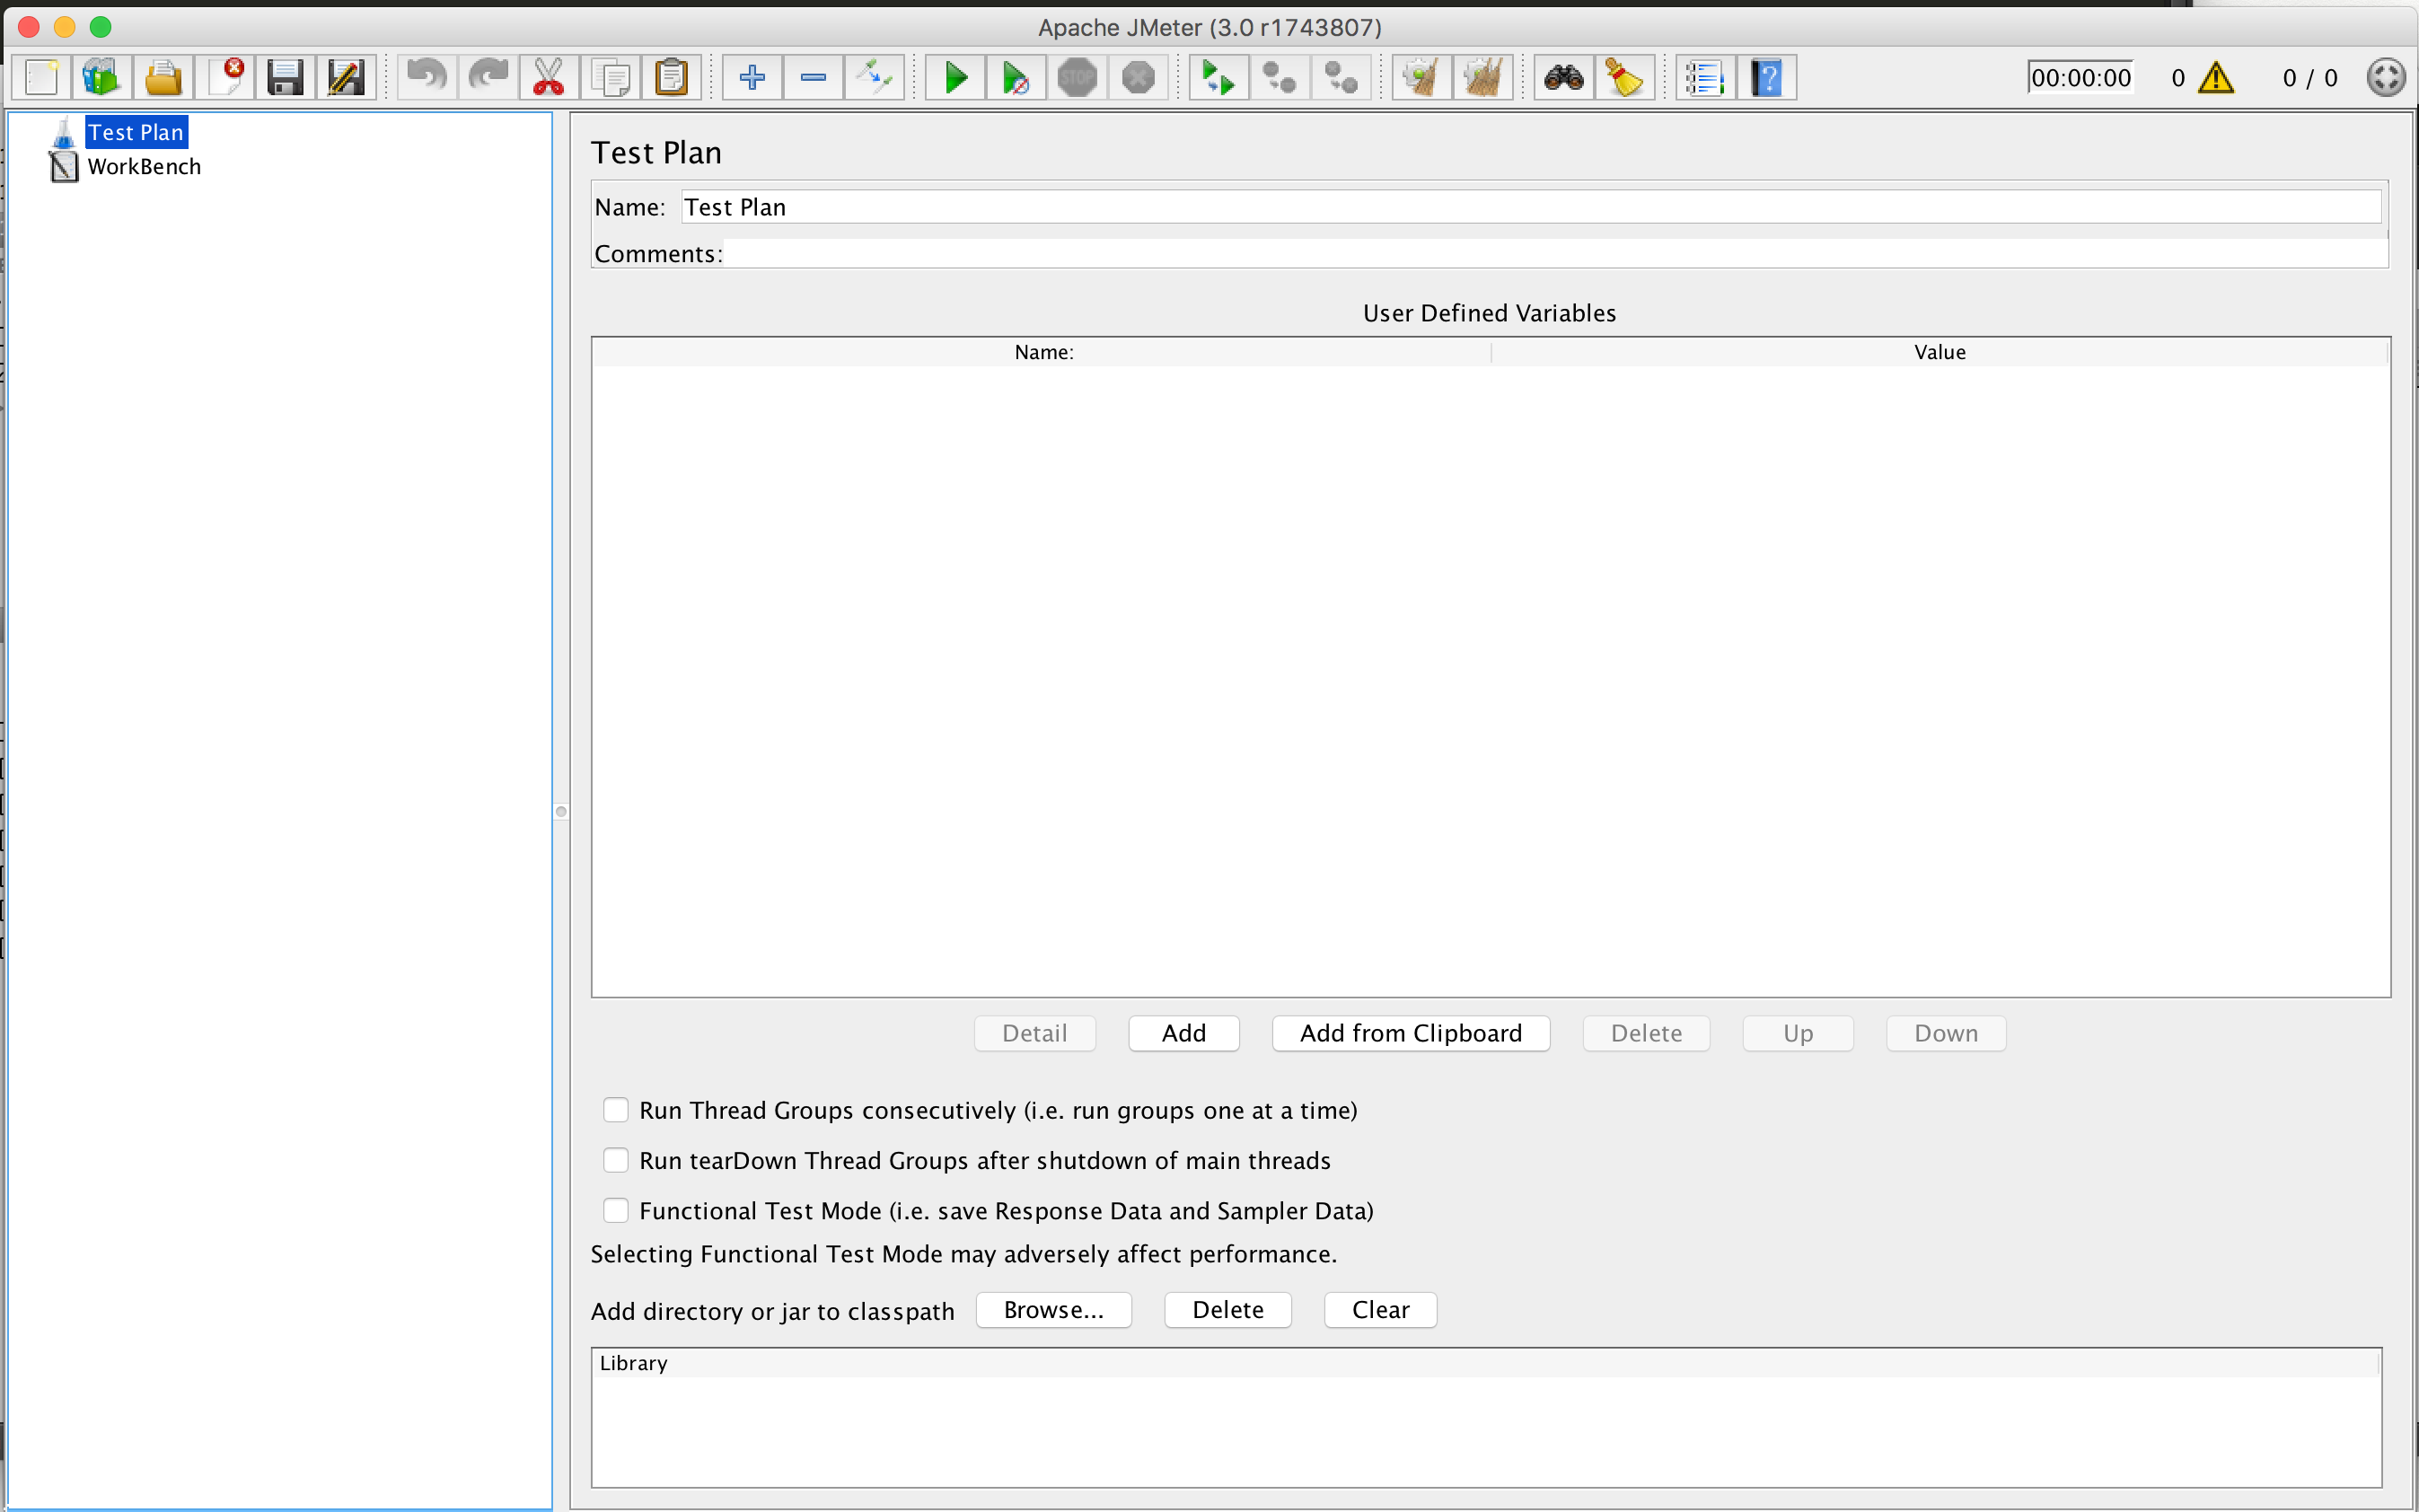Enable Run Thread Groups consecutively checkbox
Screen dimensions: 2419x1512
[x=616, y=1110]
